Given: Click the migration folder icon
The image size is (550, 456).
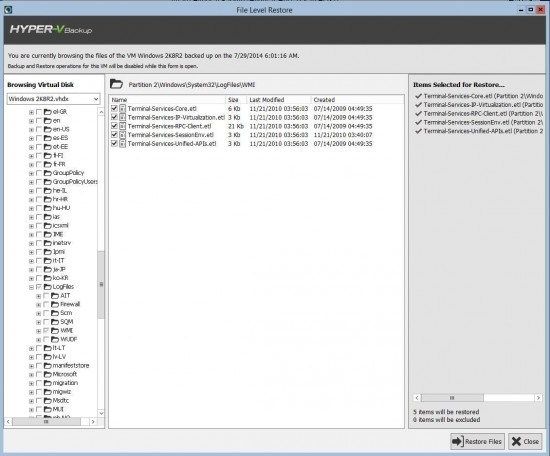Looking at the screenshot, I should click(x=48, y=383).
